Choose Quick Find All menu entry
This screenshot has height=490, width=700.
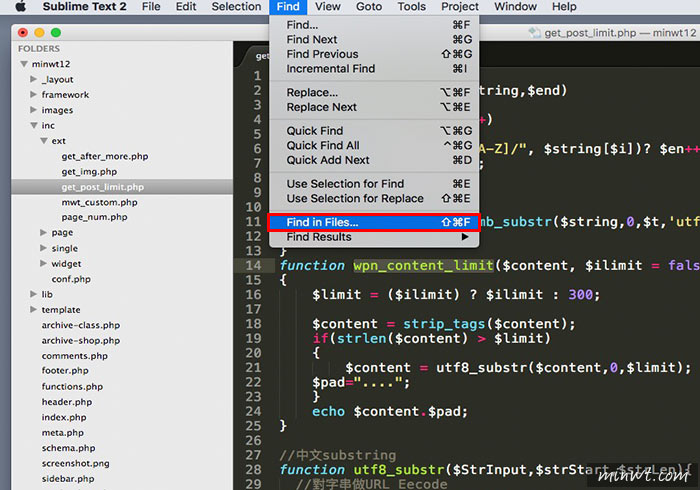(x=374, y=145)
